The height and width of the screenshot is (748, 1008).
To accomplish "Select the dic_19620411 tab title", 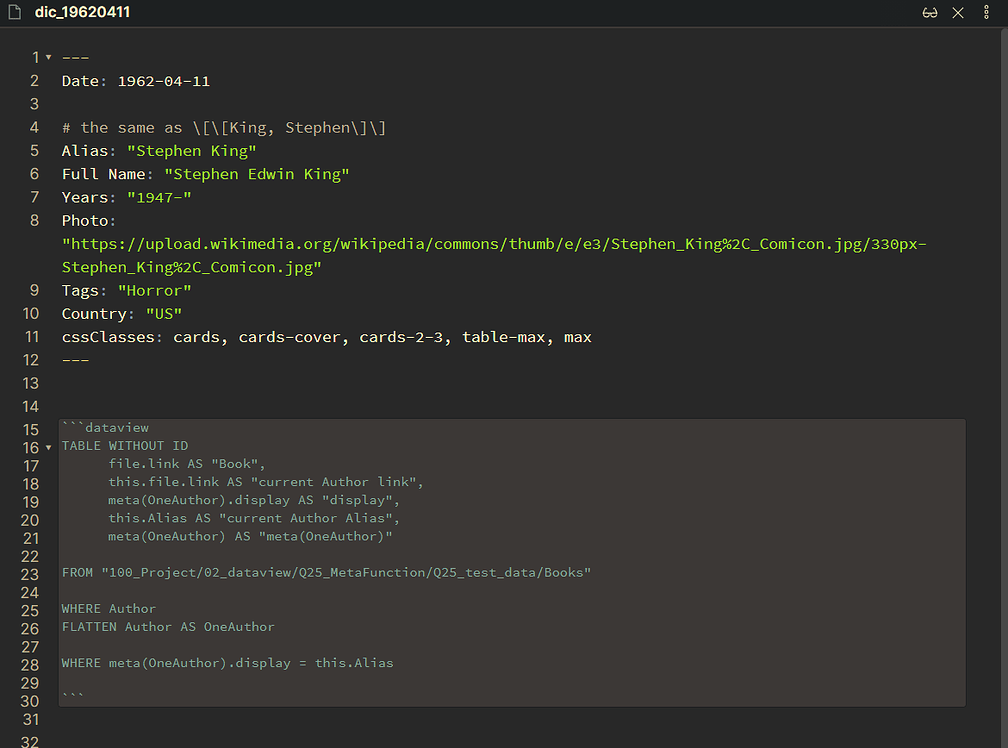I will point(83,12).
